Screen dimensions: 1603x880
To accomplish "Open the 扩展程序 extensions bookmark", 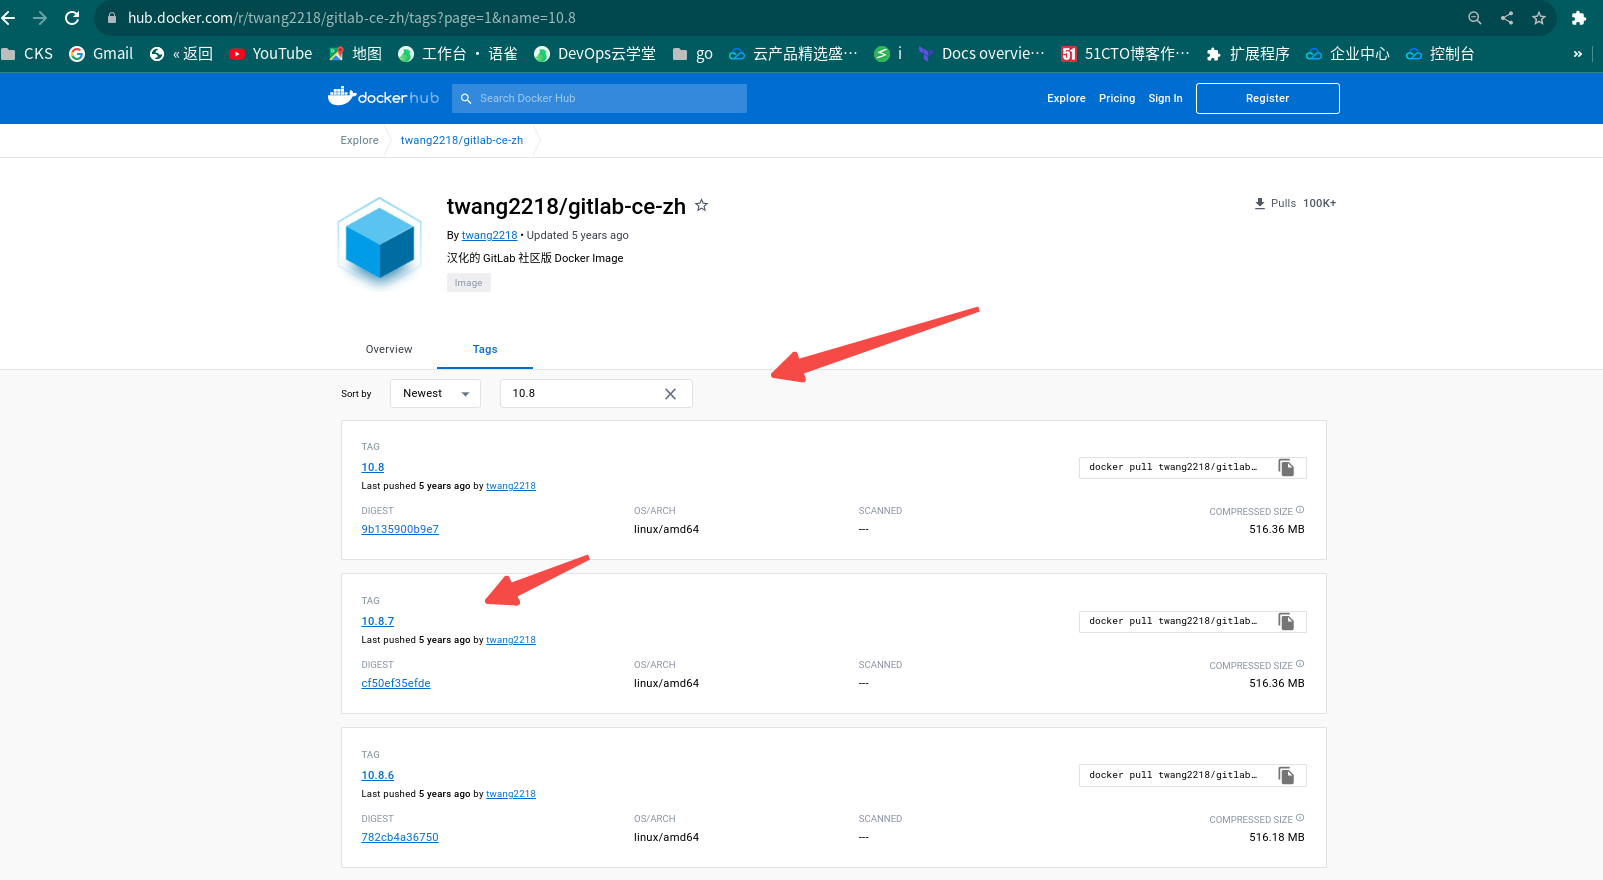I will [1248, 54].
